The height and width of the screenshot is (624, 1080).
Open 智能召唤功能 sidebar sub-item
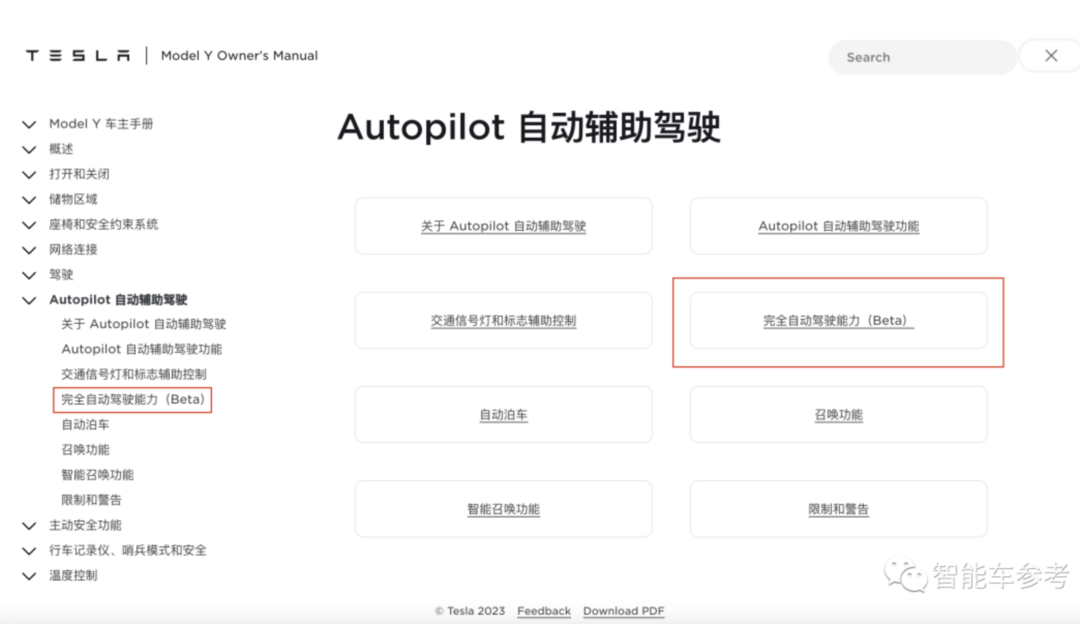[x=97, y=475]
